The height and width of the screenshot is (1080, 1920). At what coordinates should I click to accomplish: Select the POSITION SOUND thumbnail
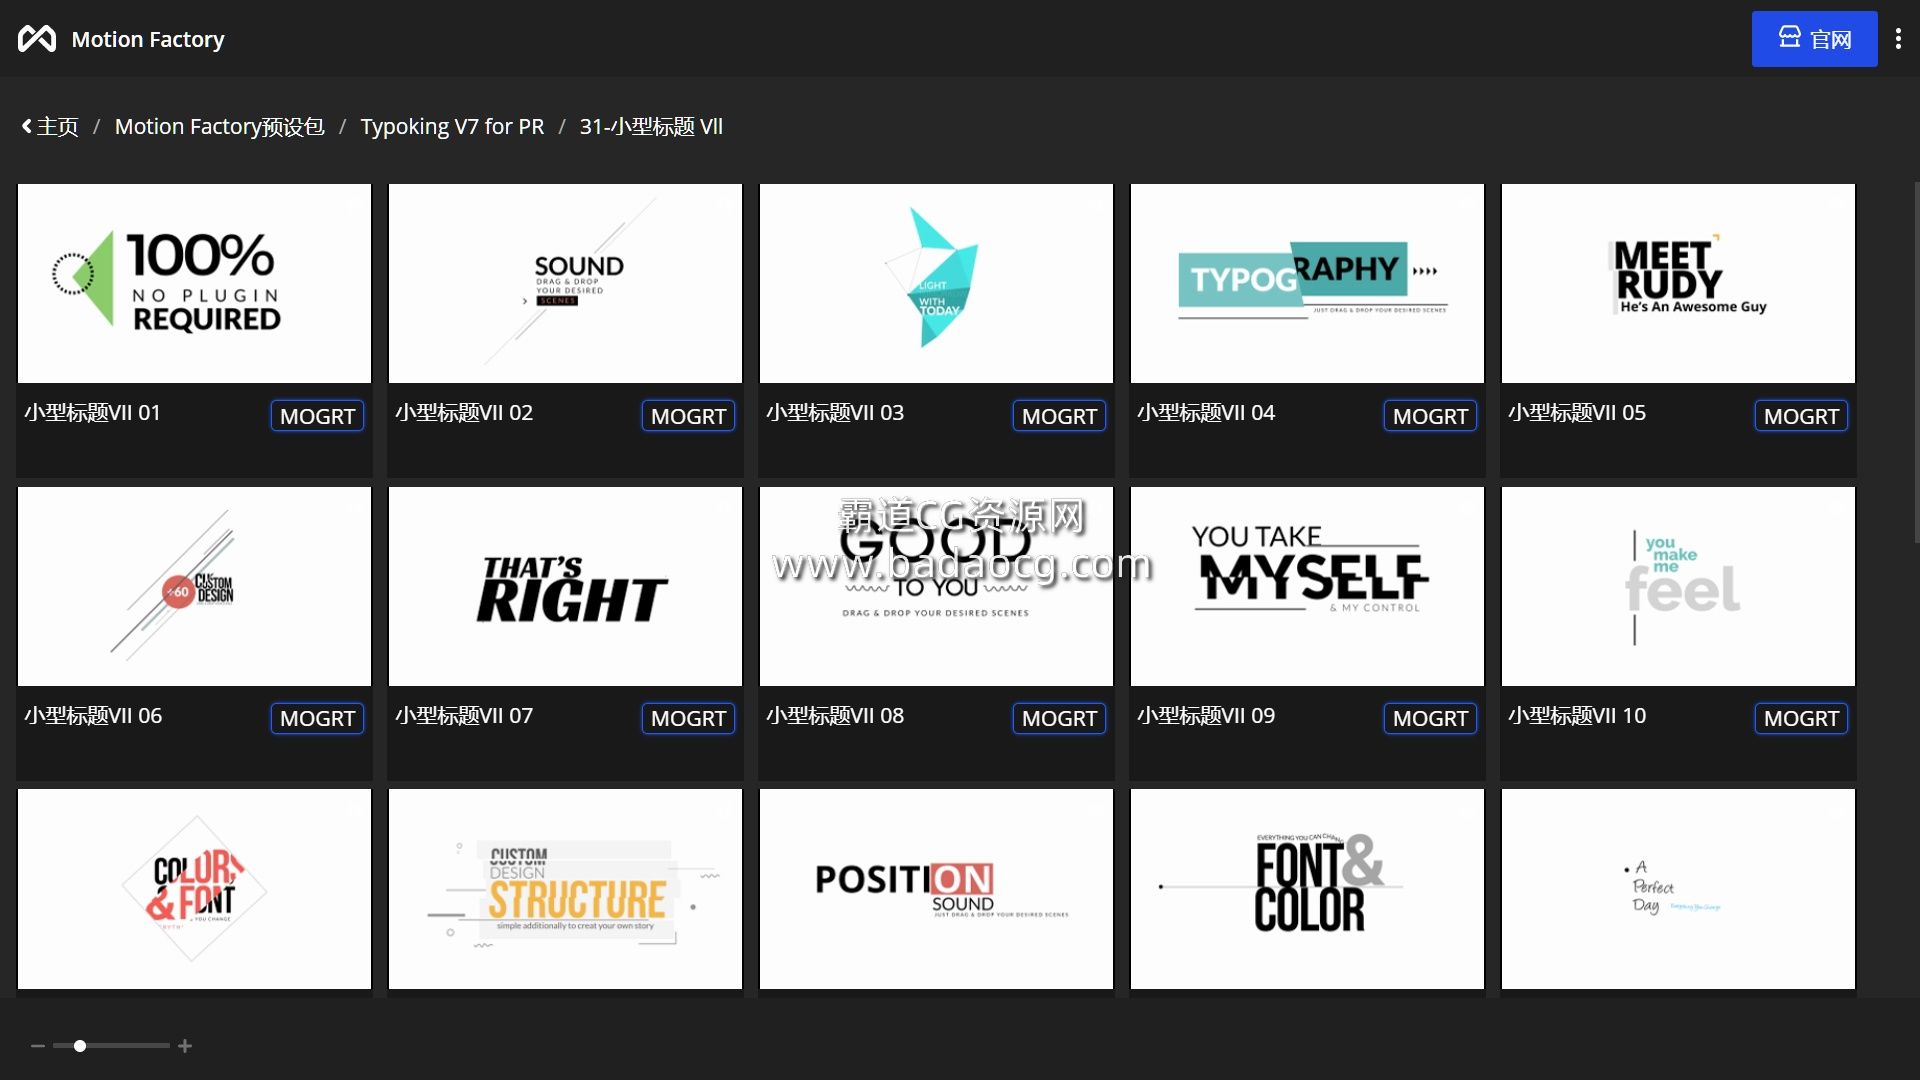coord(936,889)
